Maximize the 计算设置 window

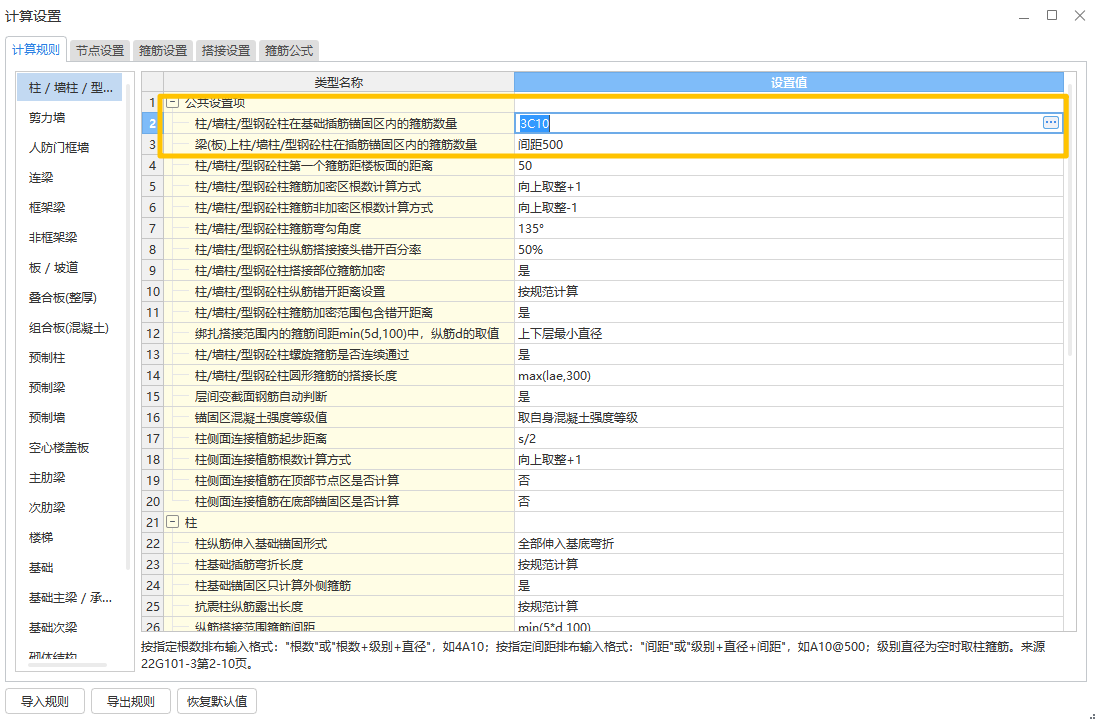coord(1052,15)
